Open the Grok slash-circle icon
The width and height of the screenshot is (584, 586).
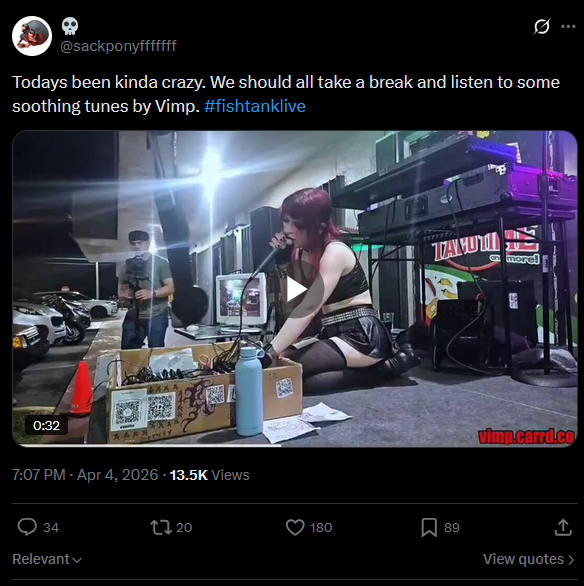tap(541, 27)
